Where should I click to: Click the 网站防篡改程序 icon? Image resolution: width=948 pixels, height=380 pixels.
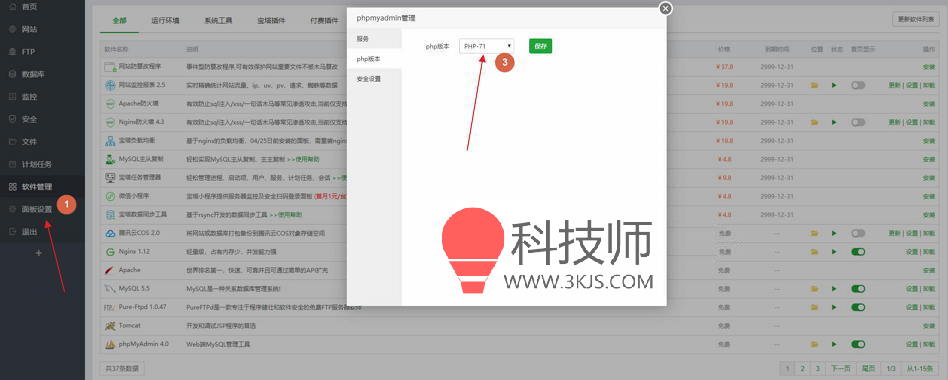110,66
